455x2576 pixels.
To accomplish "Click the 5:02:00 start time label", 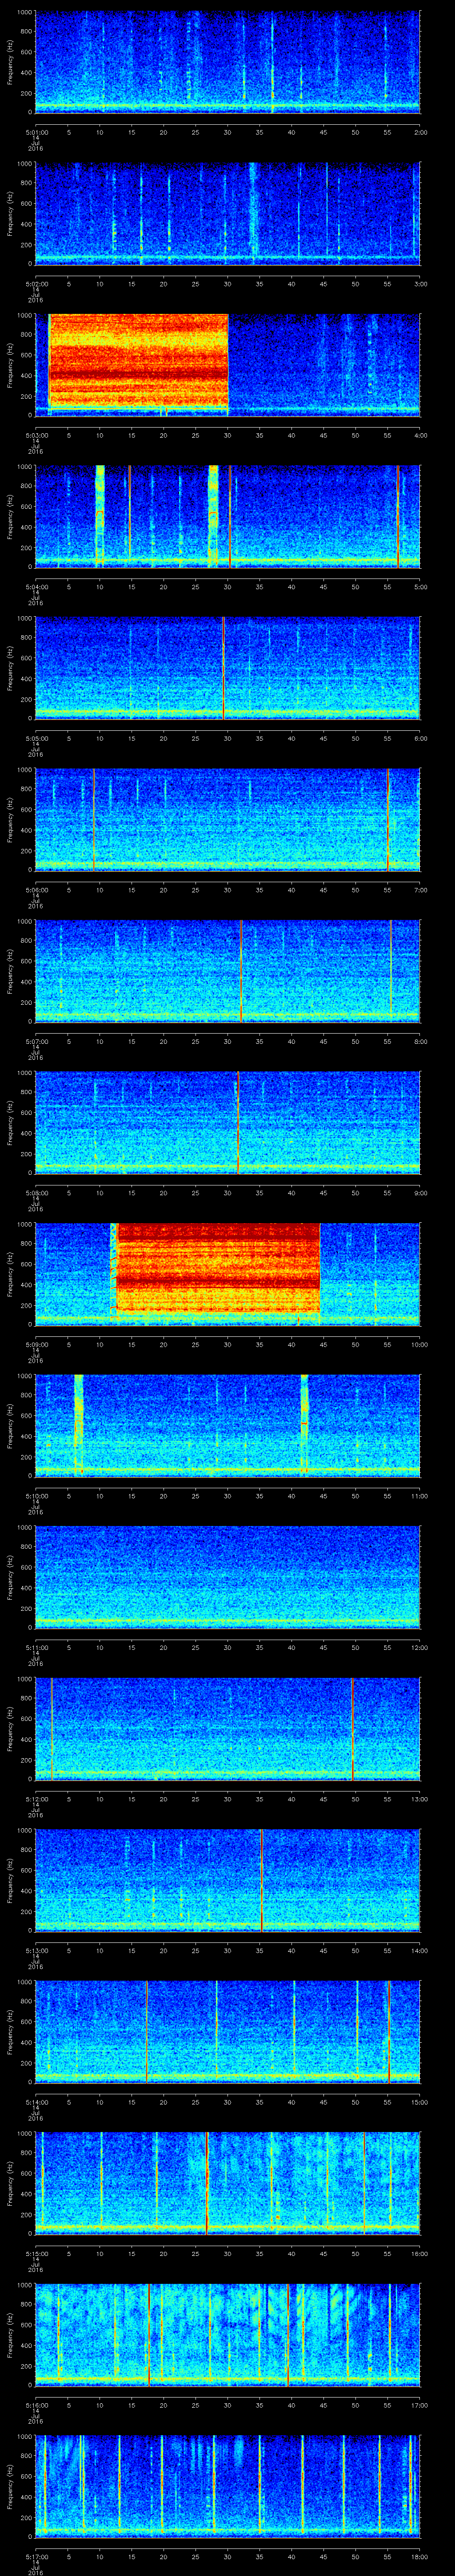I will click(36, 284).
